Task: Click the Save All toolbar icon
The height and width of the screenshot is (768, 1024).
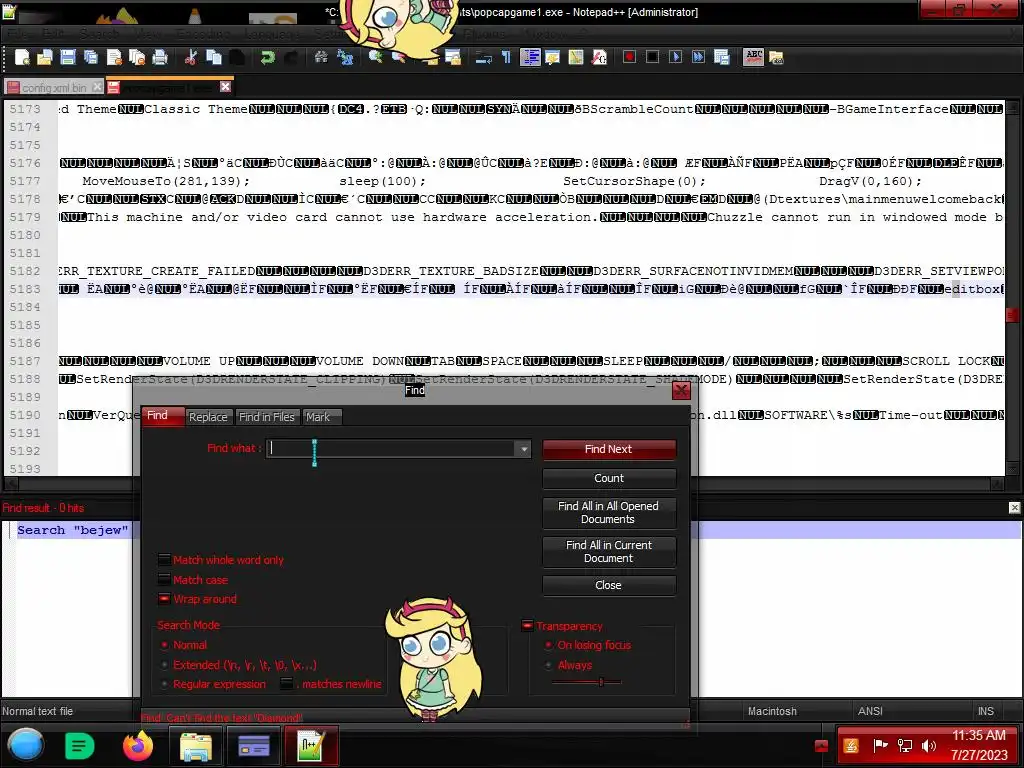Action: click(x=91, y=57)
